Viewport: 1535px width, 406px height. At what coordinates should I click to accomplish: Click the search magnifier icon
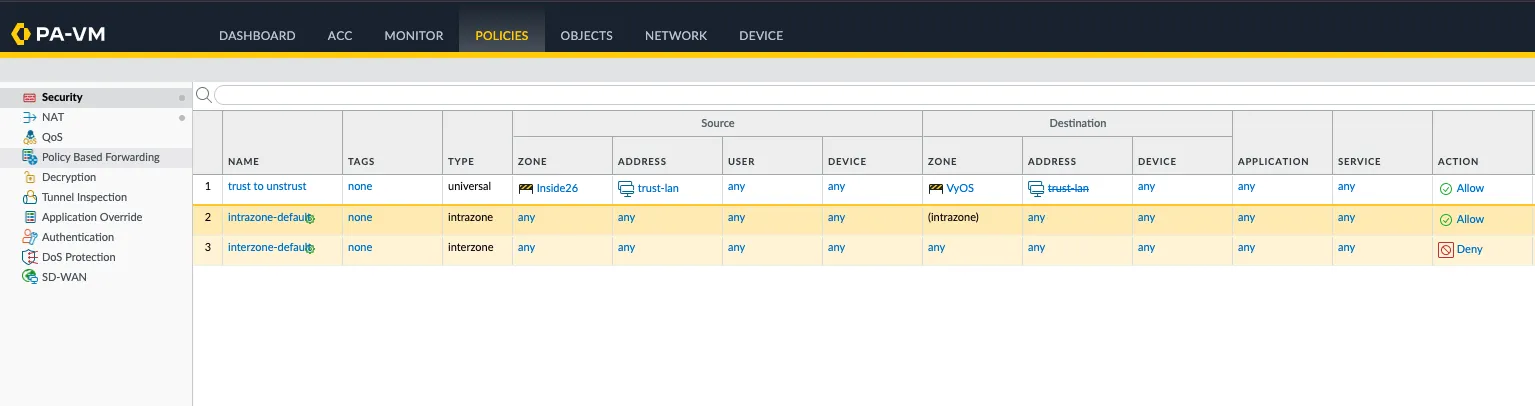pyautogui.click(x=203, y=94)
